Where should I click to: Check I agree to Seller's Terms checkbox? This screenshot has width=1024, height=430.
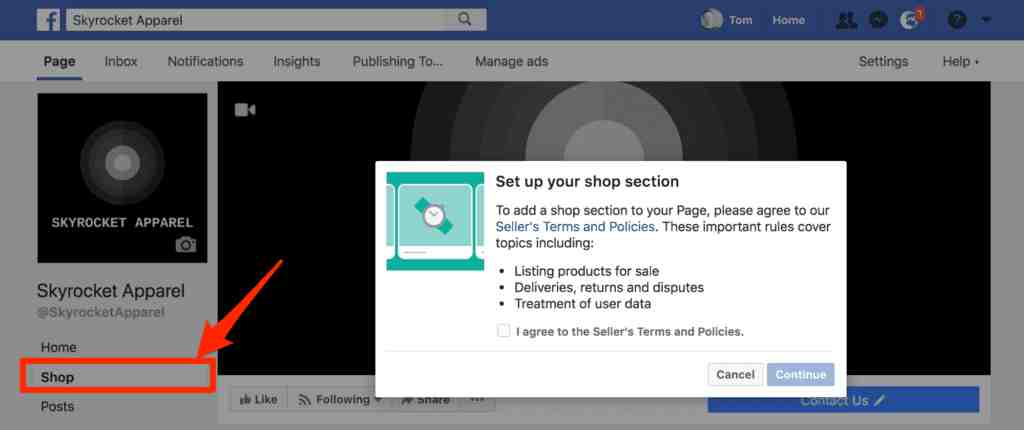click(x=504, y=331)
